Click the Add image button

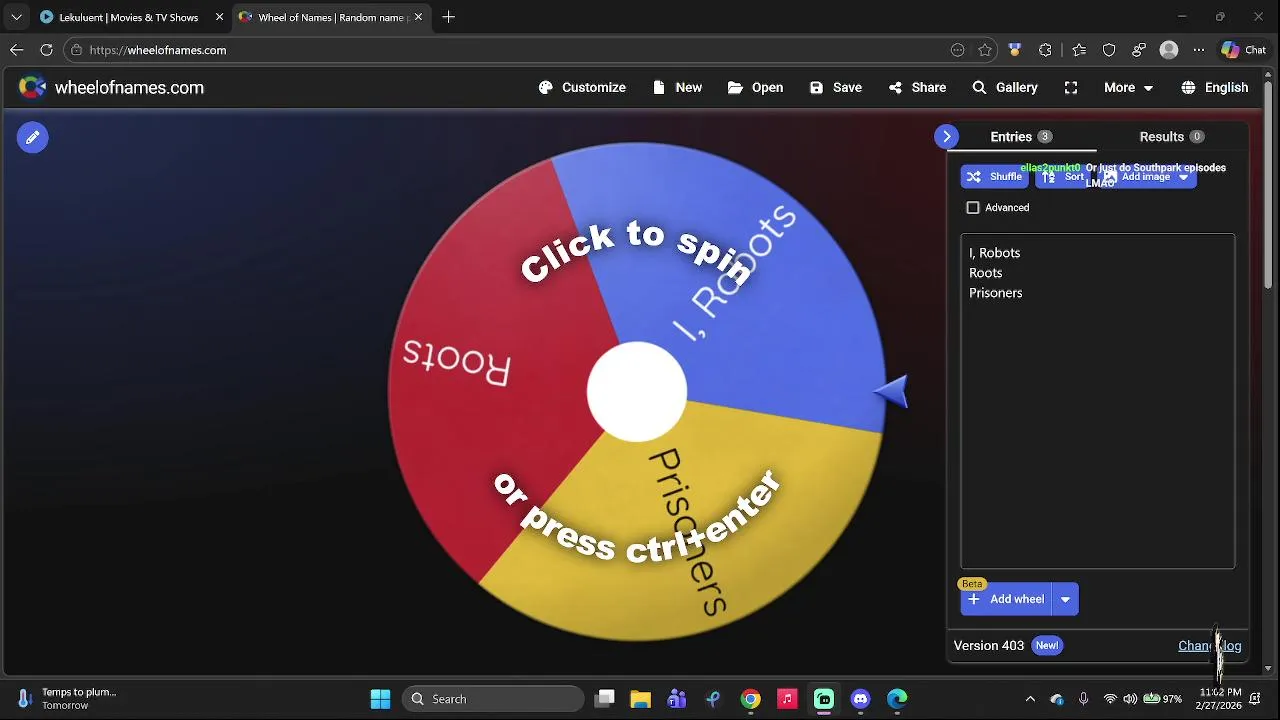1135,177
